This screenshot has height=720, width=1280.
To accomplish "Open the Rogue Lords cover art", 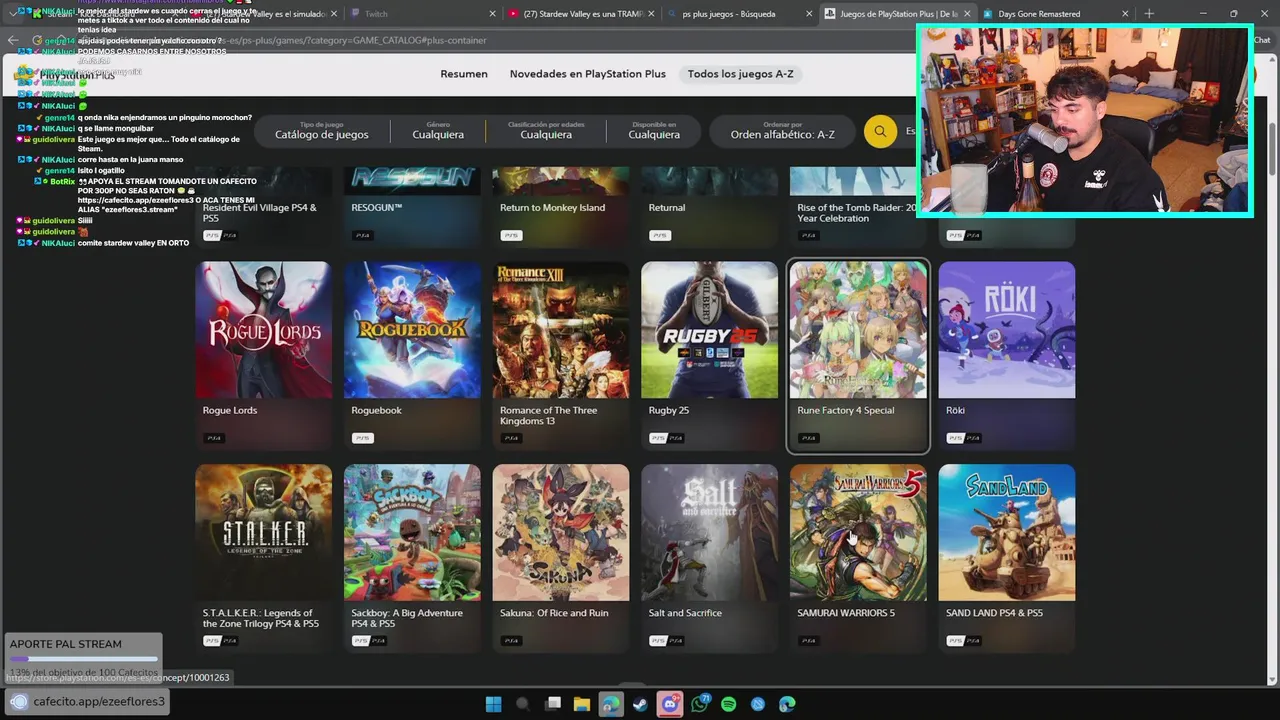I will point(264,330).
